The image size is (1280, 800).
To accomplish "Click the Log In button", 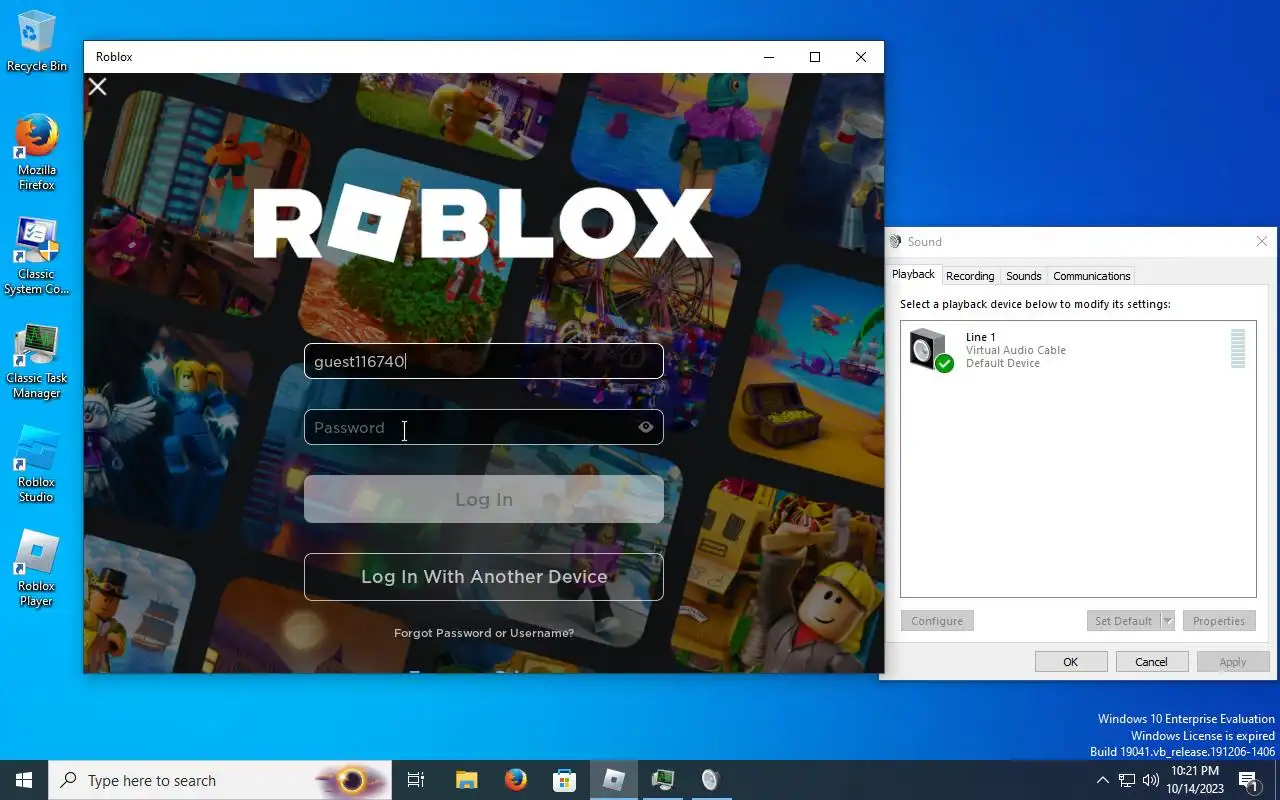I will point(484,499).
